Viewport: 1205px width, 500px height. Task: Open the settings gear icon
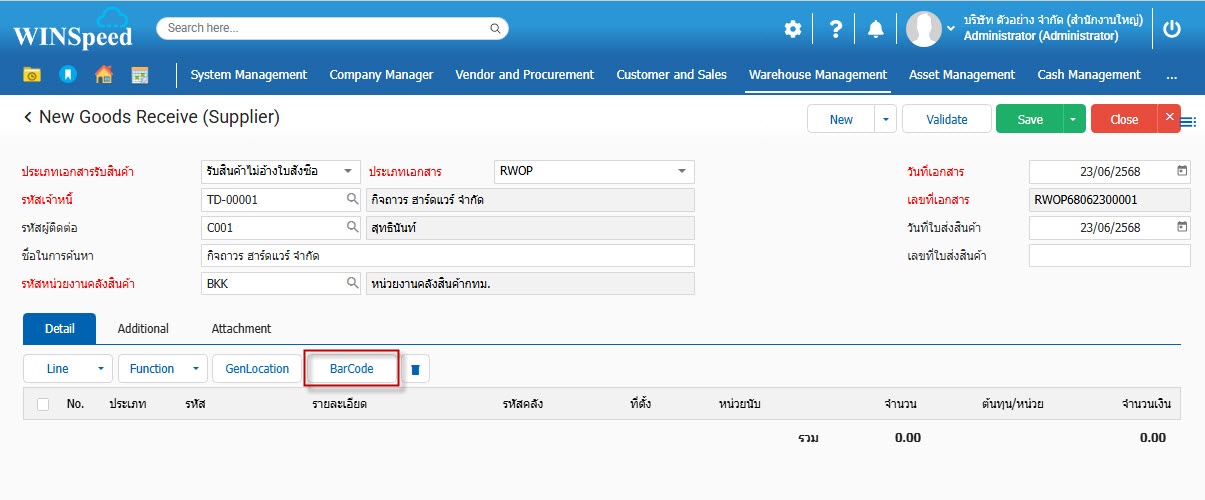tap(792, 29)
